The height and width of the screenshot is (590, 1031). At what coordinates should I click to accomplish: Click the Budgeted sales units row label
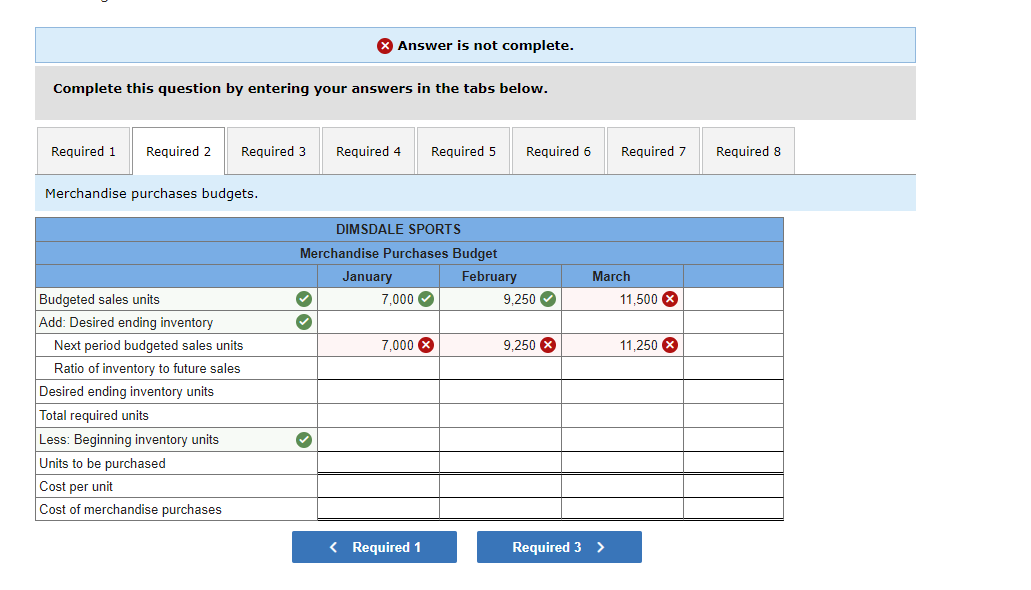click(99, 299)
